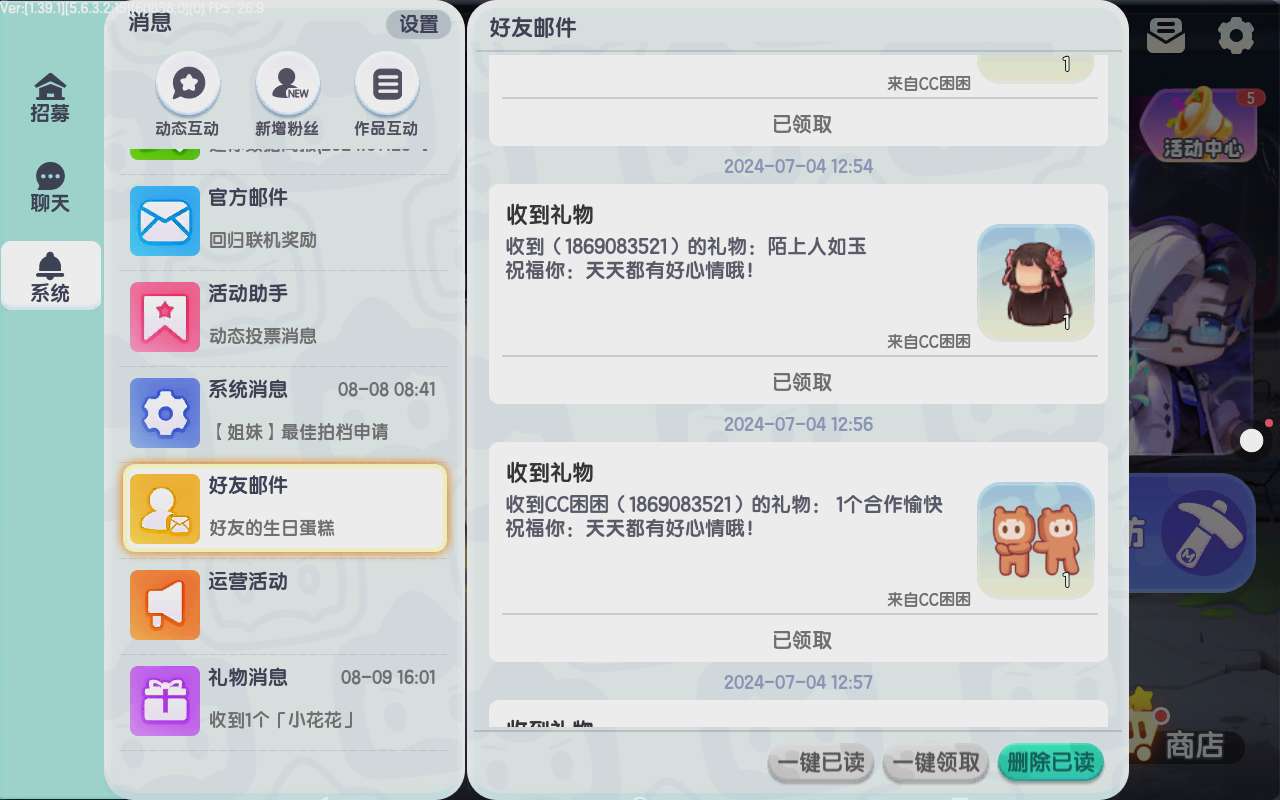Open the 新增粉丝 new followers icon

tap(288, 84)
